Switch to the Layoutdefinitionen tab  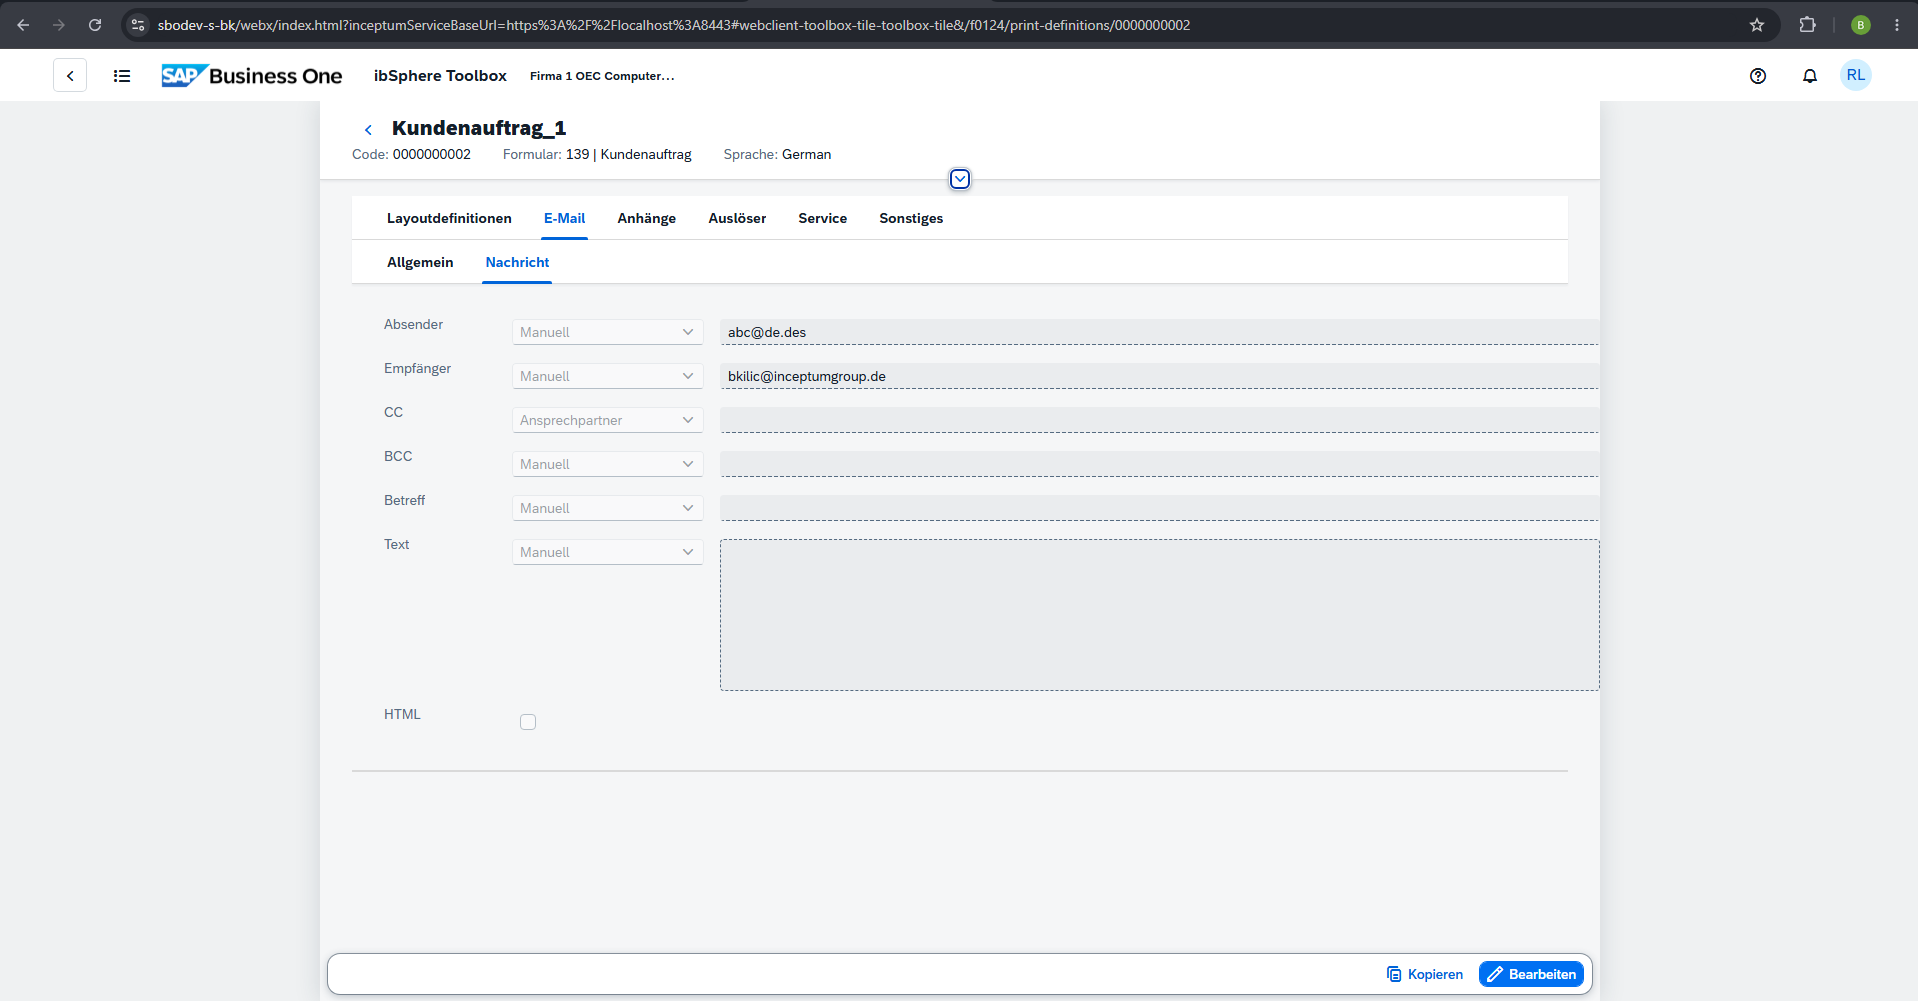tap(449, 218)
